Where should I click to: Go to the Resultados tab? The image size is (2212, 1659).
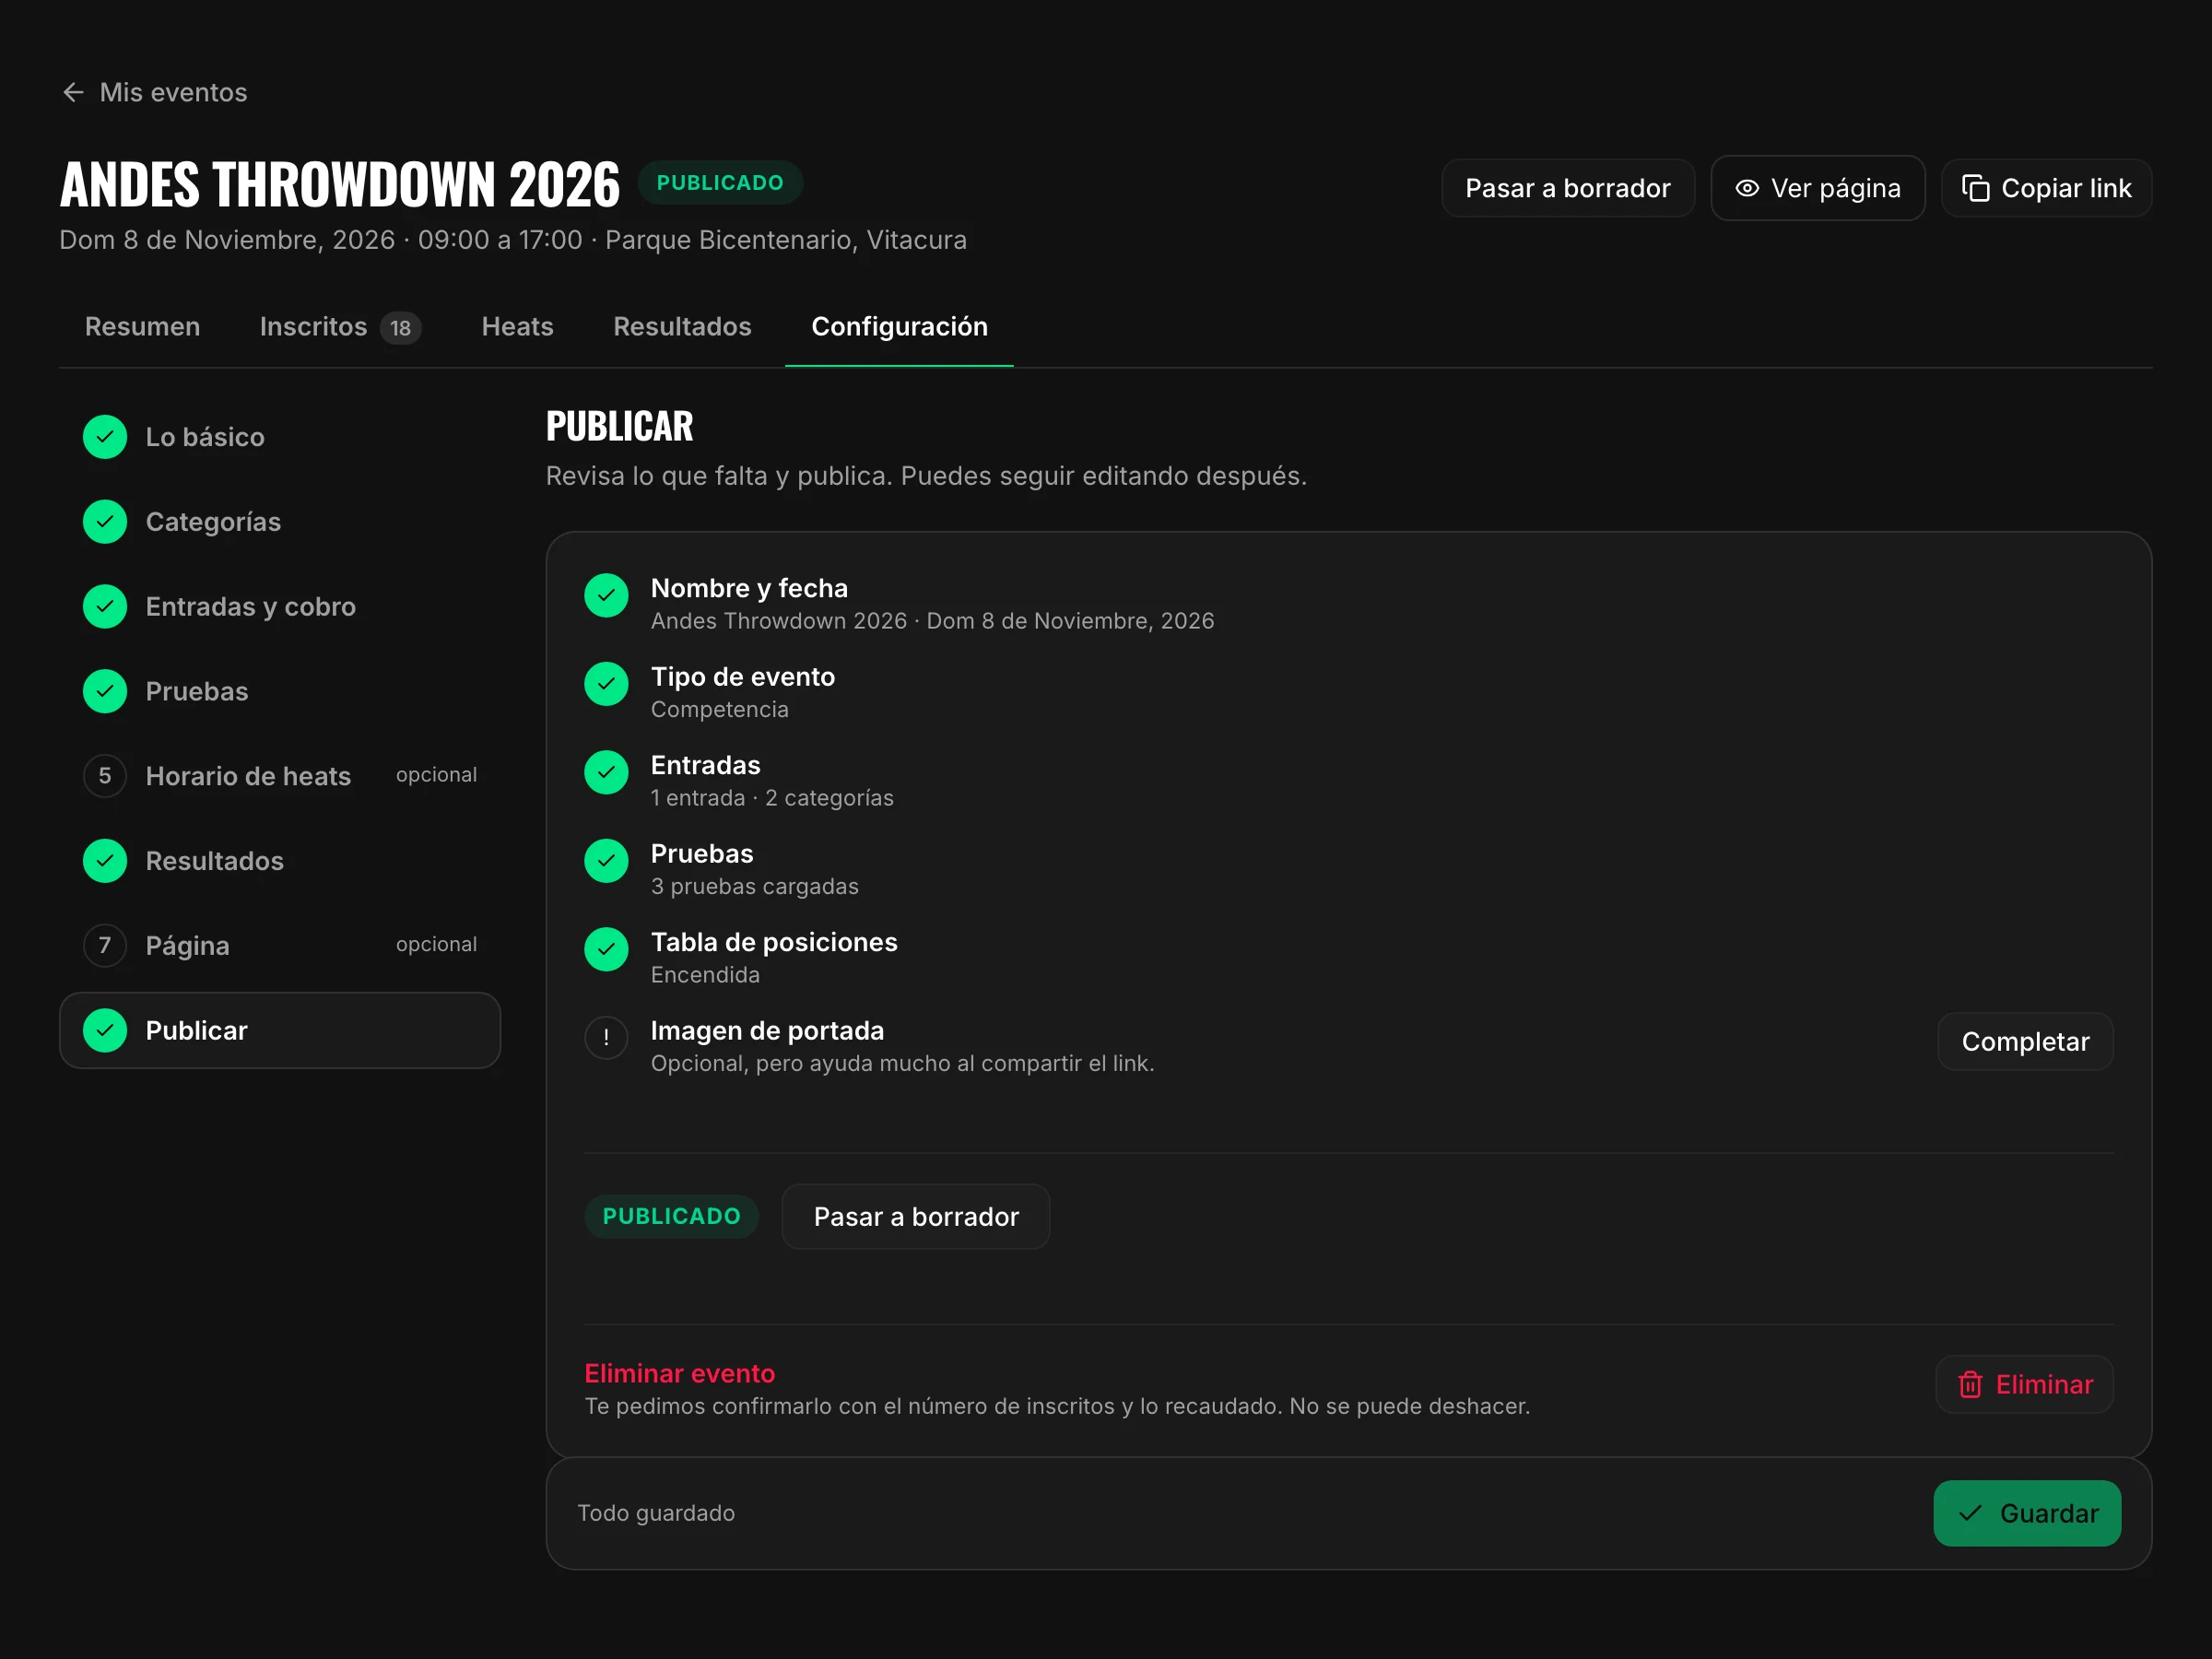(x=682, y=327)
